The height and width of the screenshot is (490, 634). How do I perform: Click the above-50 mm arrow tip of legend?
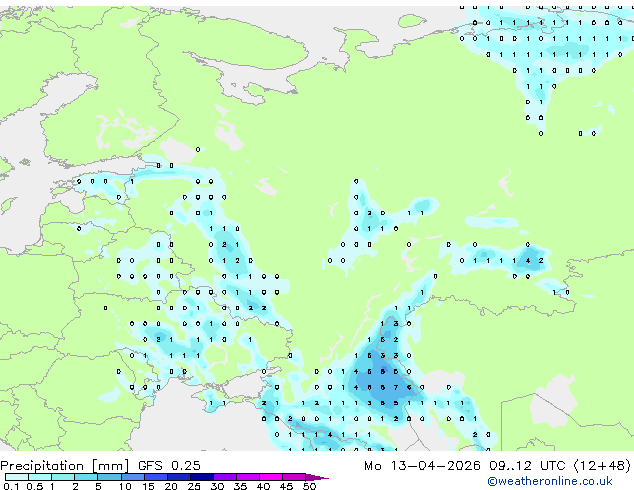click(317, 477)
